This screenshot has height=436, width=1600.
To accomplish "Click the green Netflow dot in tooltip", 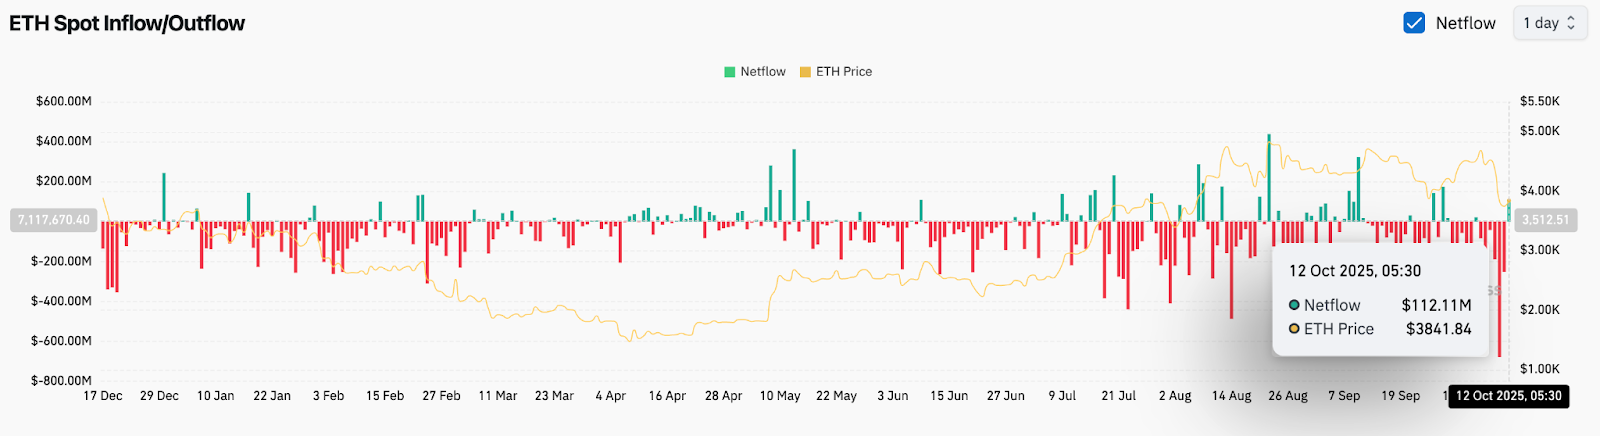I will (1294, 305).
